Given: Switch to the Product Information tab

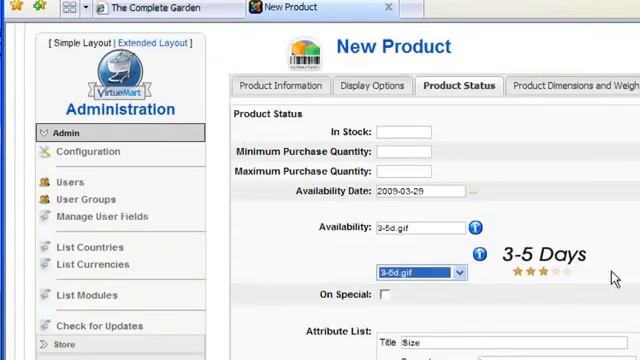Looking at the screenshot, I should (281, 86).
